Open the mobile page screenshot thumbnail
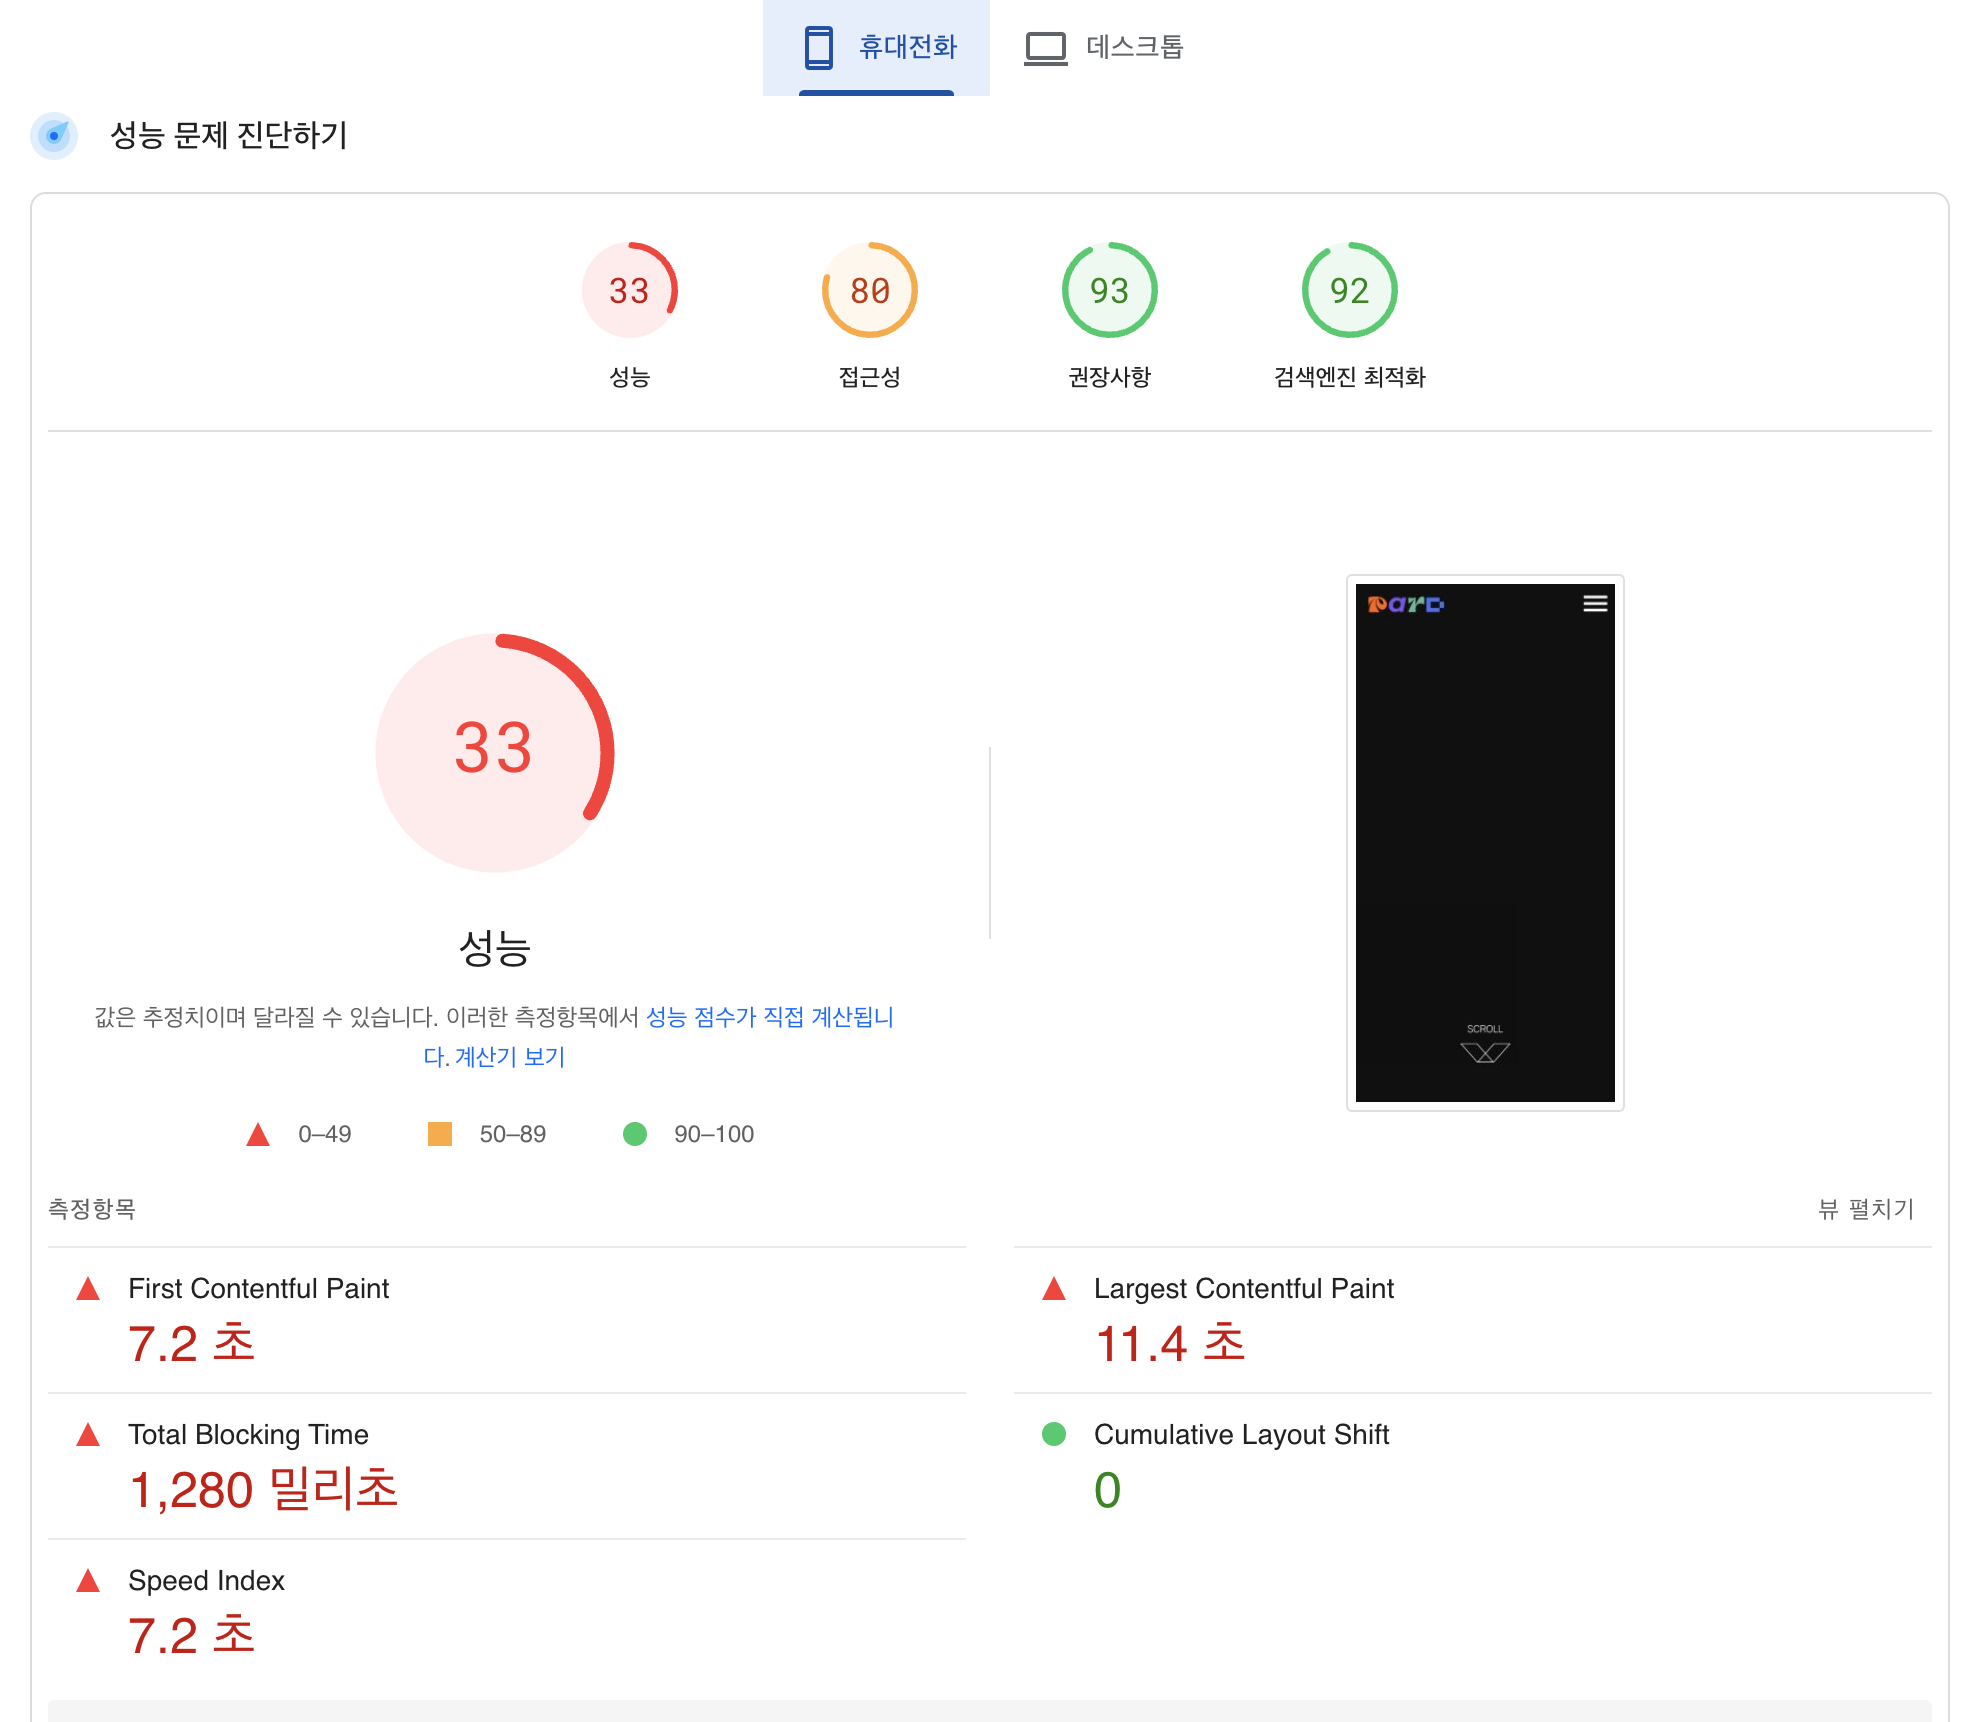Screen dimensions: 1984x1722 [1484, 842]
